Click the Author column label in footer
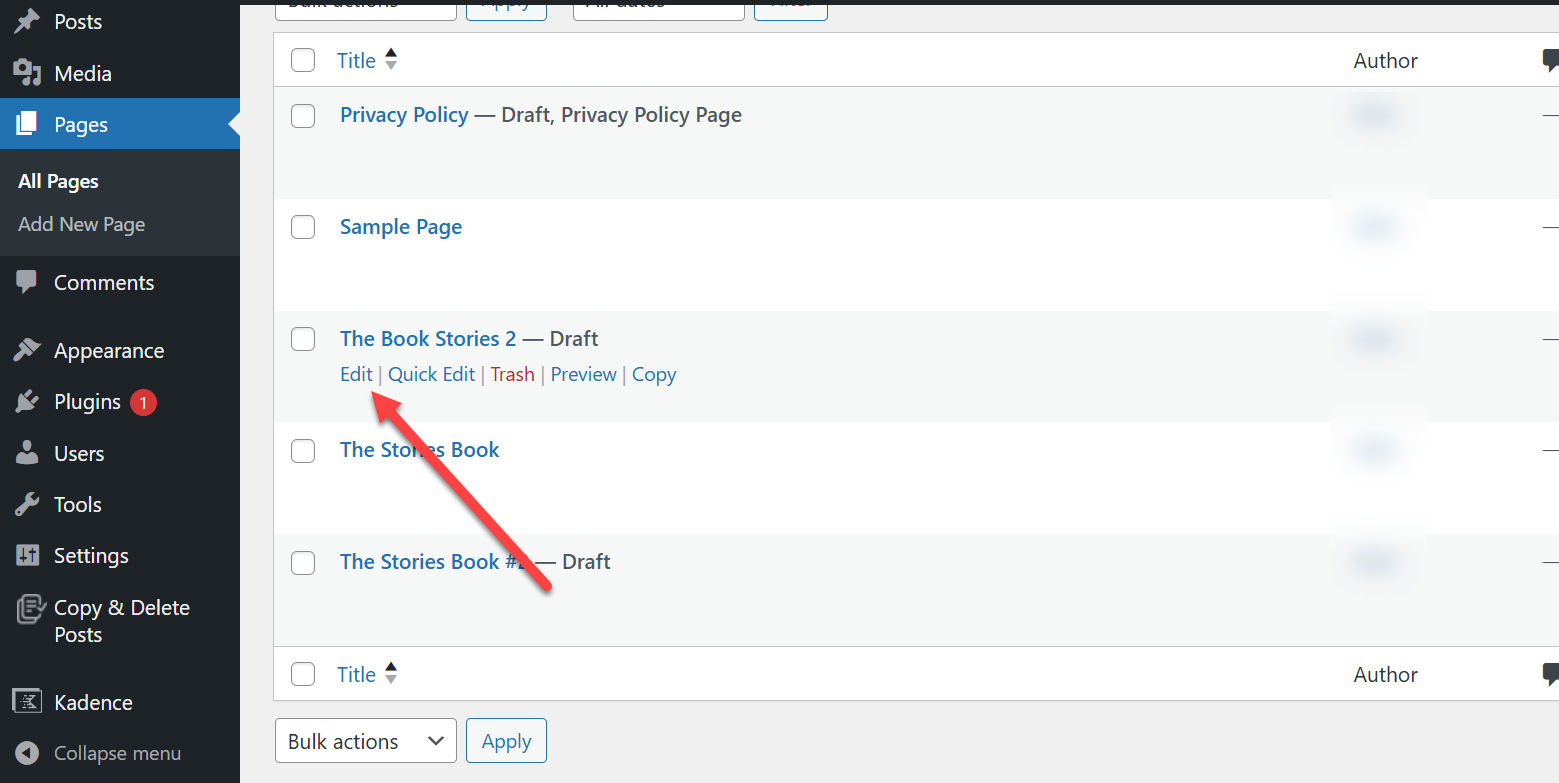Viewport: 1559px width, 783px height. pyautogui.click(x=1385, y=675)
